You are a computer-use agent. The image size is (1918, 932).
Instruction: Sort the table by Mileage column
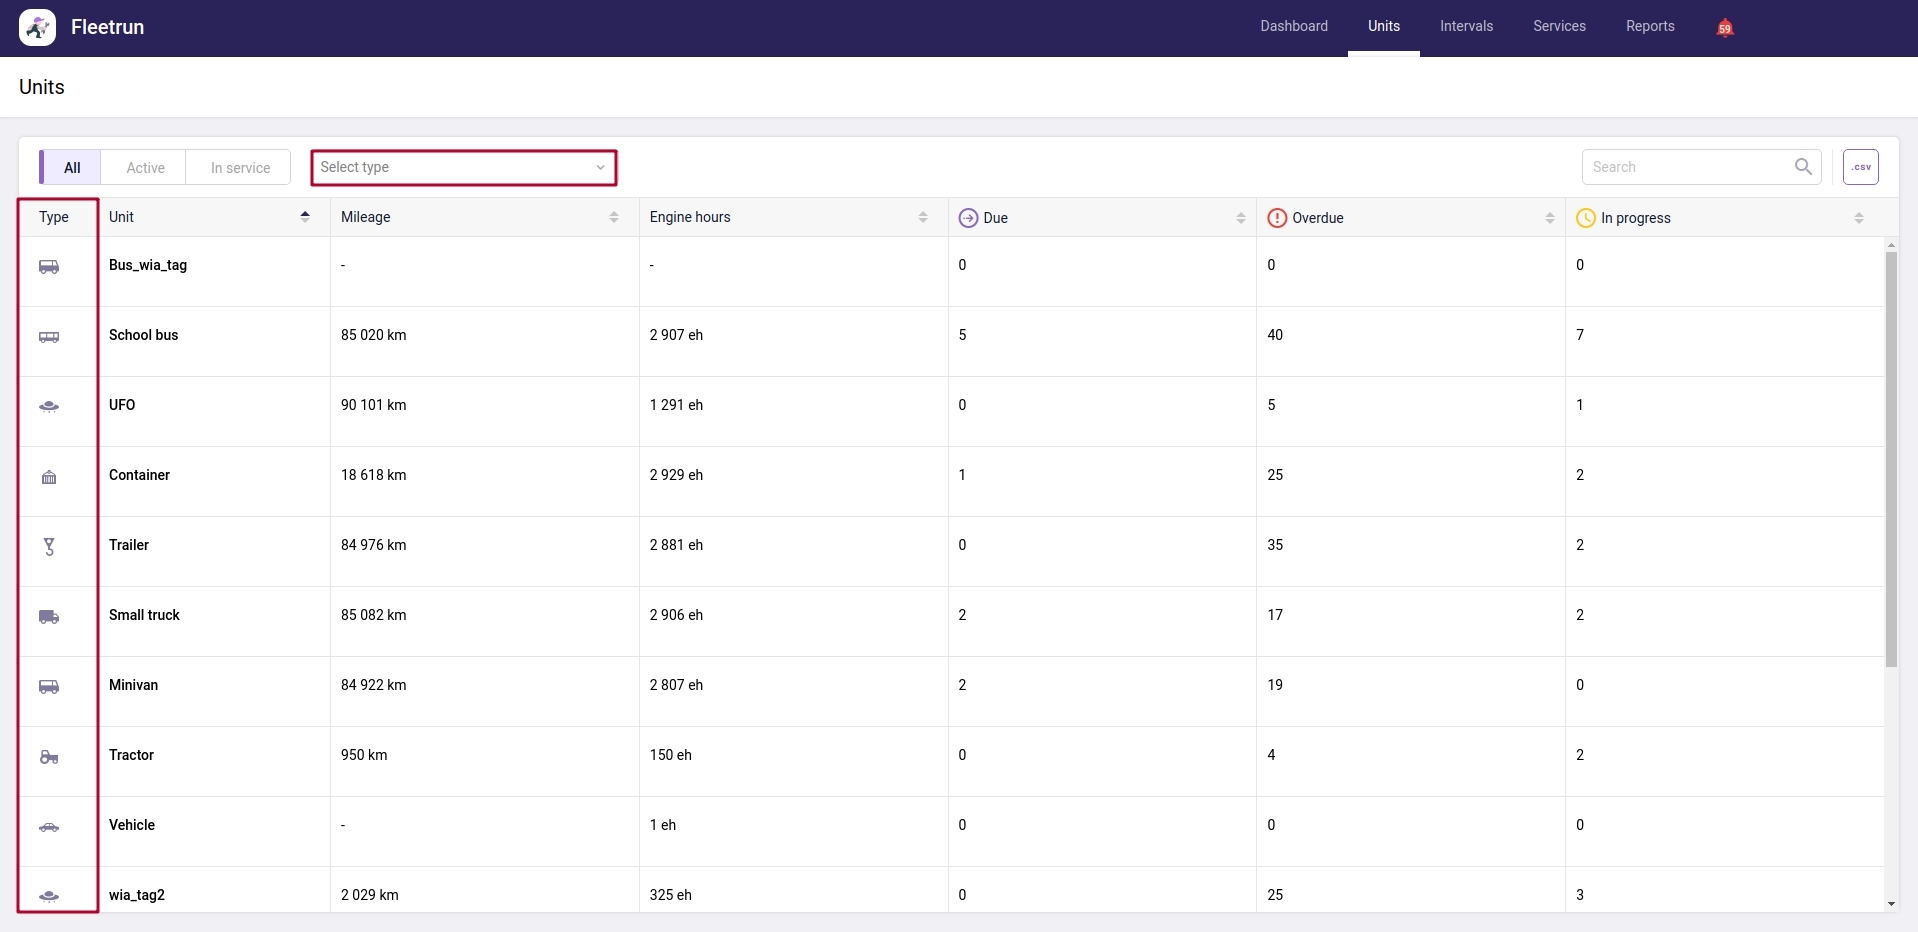[x=613, y=217]
